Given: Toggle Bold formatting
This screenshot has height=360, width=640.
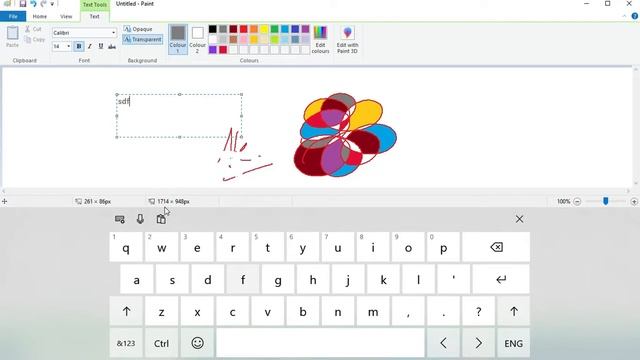Looking at the screenshot, I should click(x=79, y=47).
